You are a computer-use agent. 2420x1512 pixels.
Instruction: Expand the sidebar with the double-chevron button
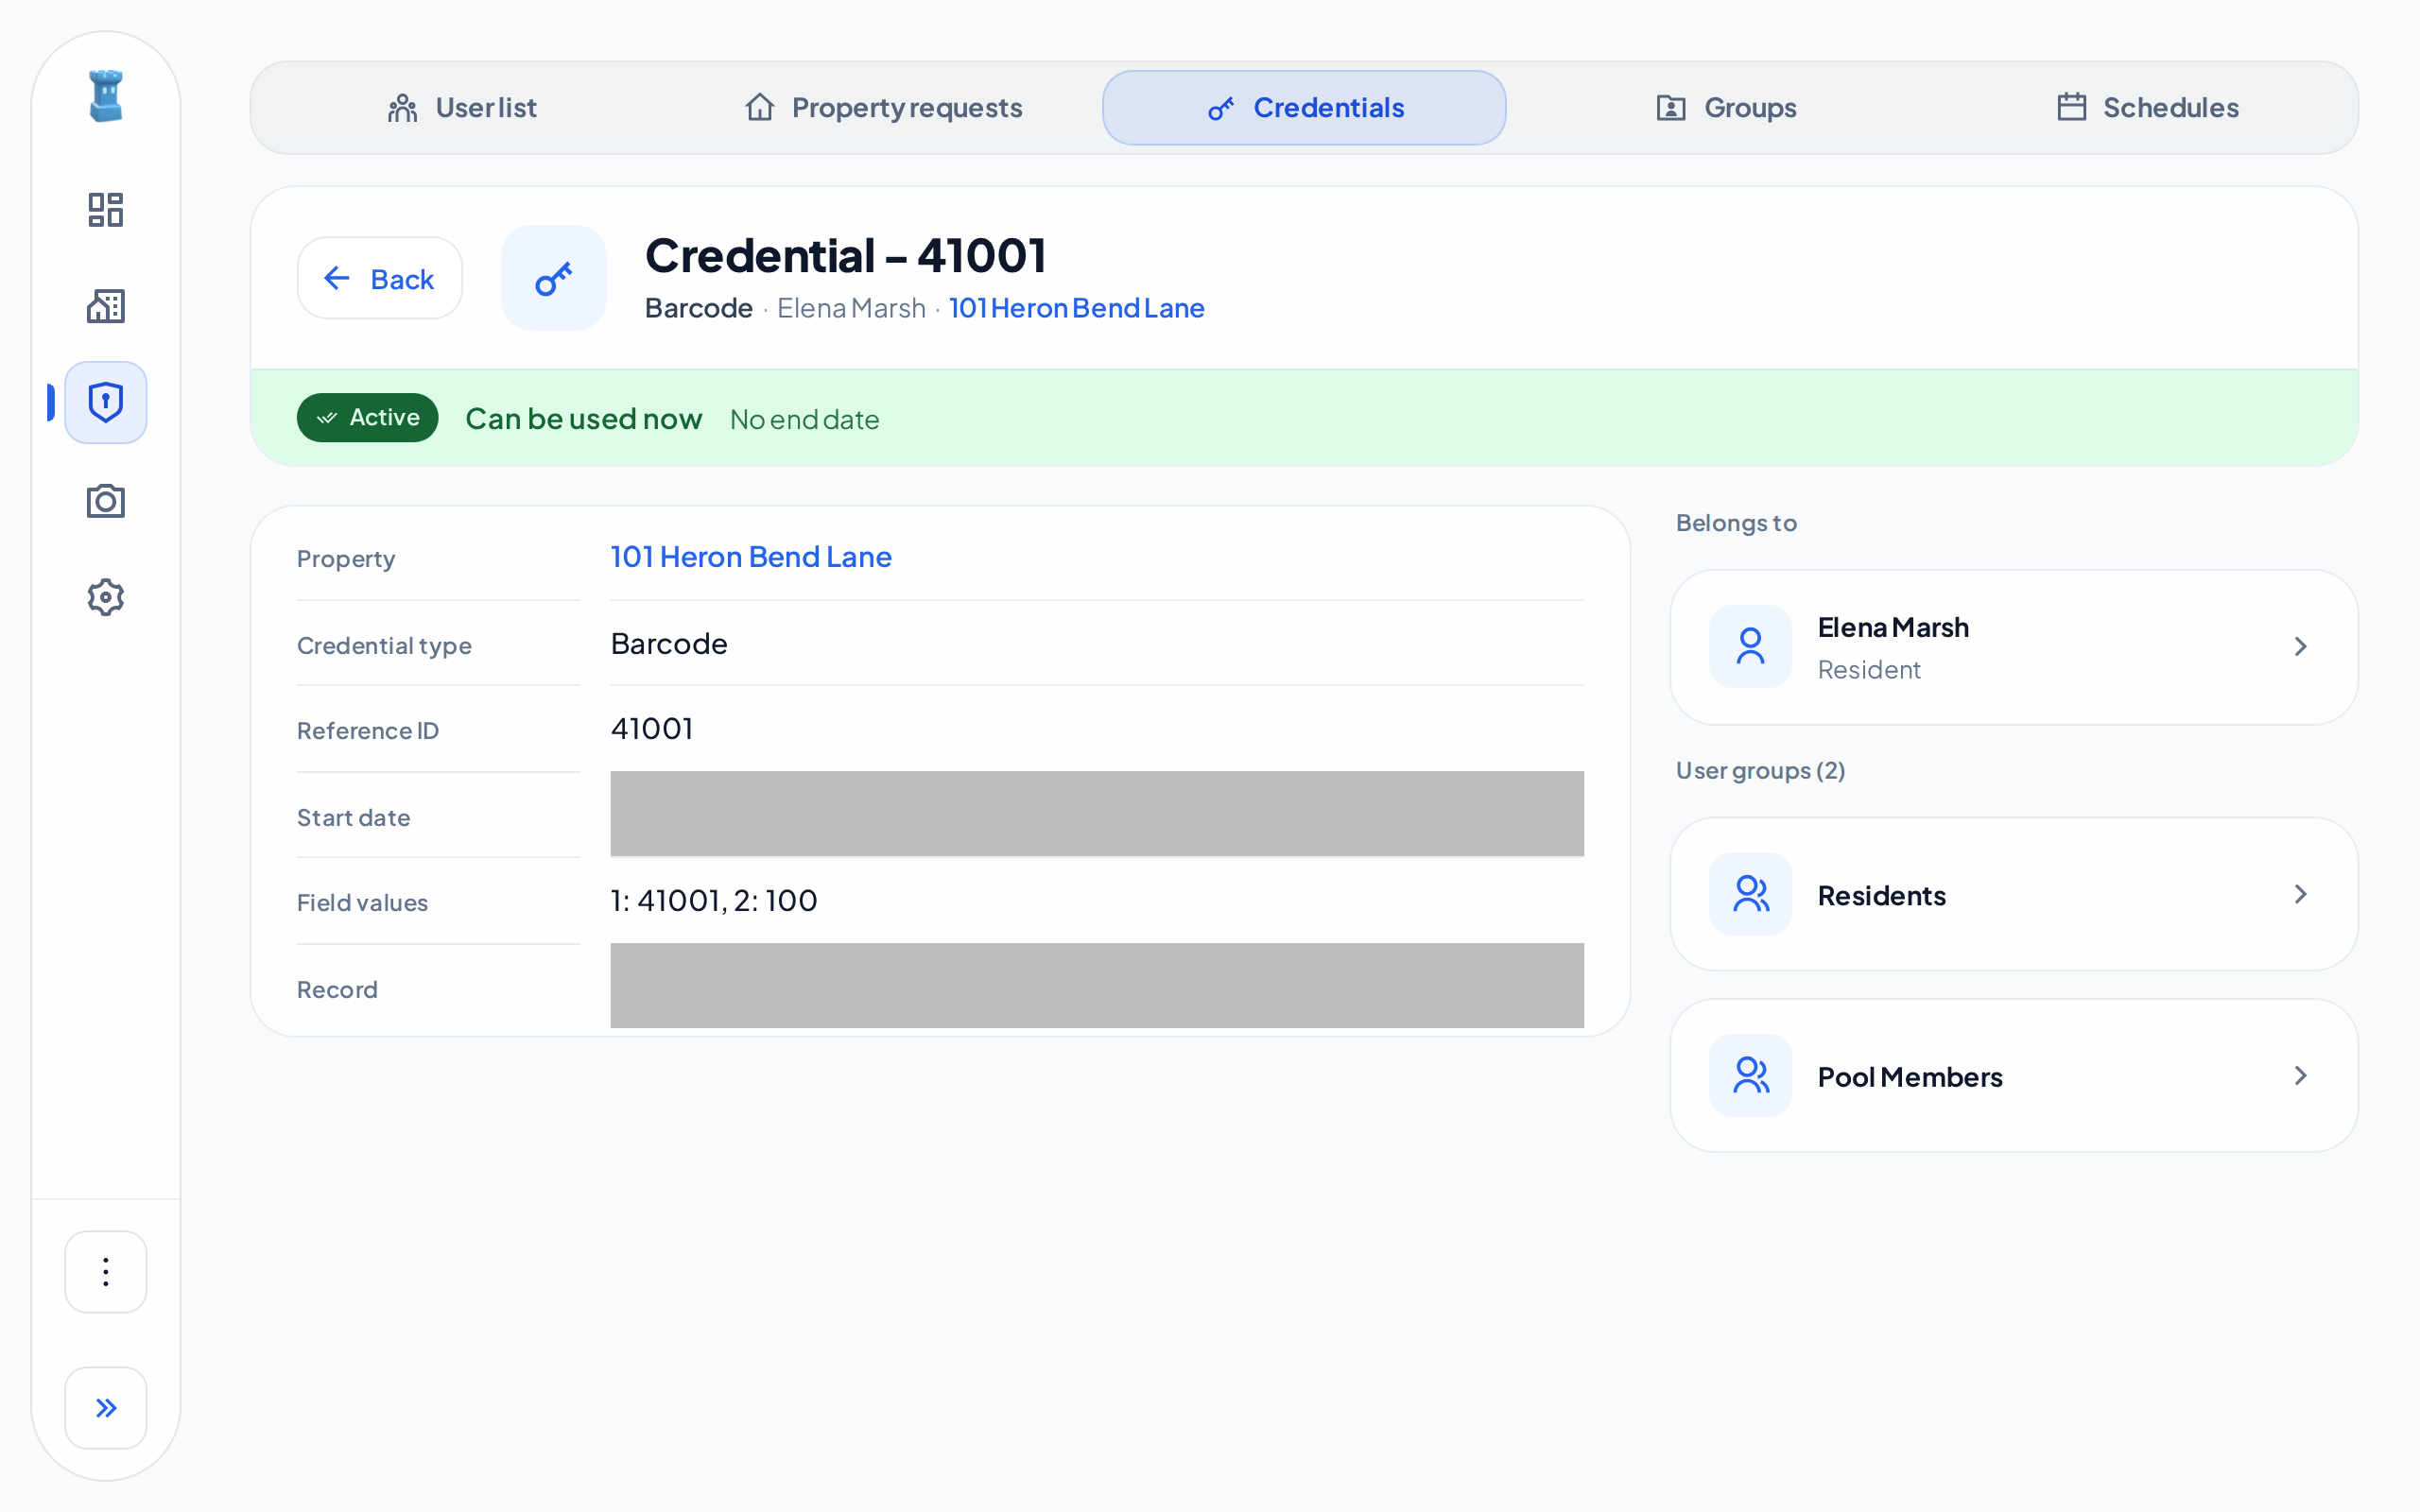(x=105, y=1408)
